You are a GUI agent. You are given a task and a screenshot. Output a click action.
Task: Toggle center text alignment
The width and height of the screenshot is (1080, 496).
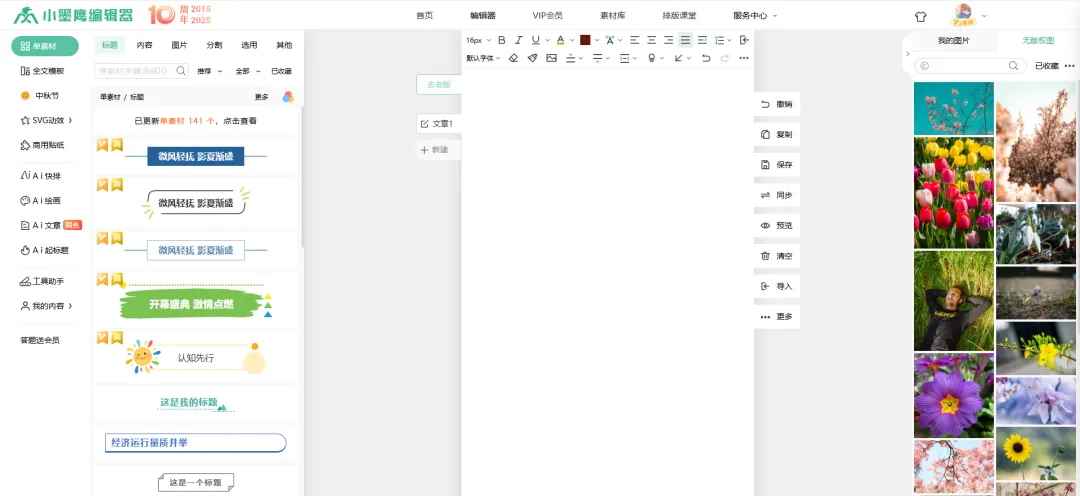pos(651,40)
